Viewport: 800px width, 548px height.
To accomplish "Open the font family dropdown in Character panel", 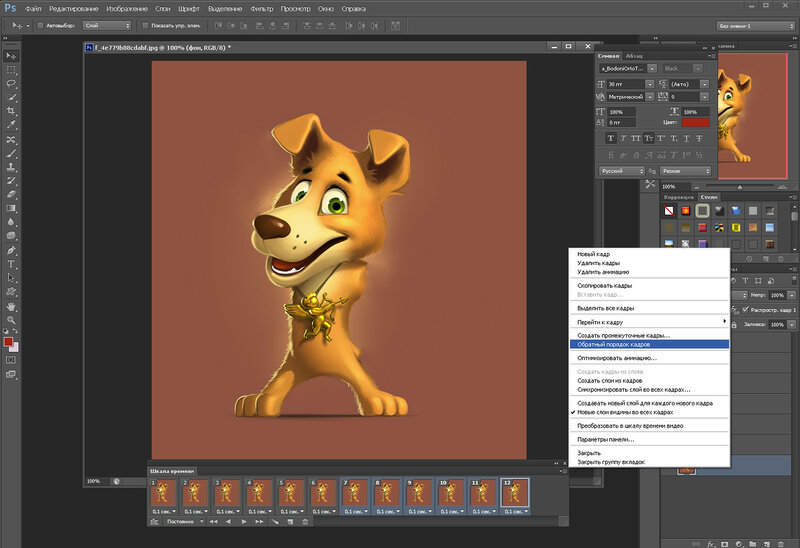I will click(650, 69).
